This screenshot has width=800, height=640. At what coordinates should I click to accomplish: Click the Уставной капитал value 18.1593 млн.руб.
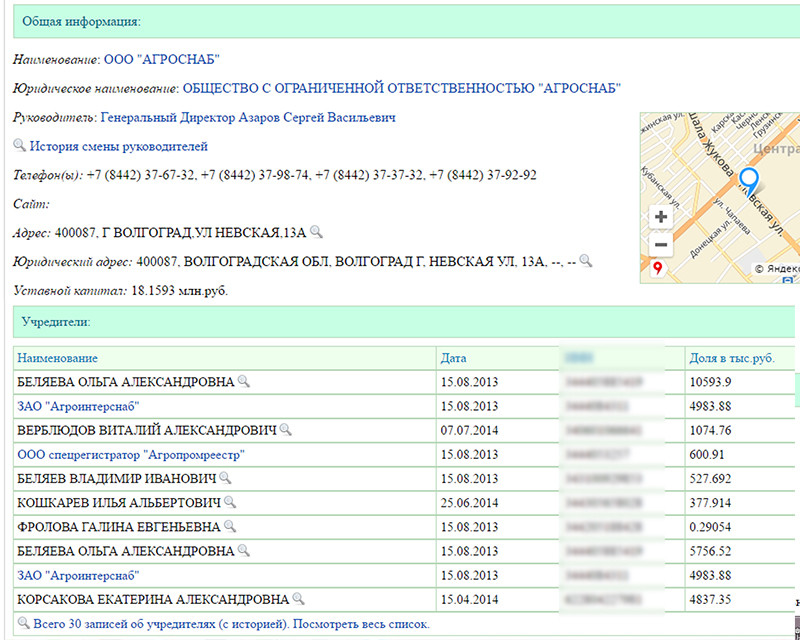click(x=180, y=291)
